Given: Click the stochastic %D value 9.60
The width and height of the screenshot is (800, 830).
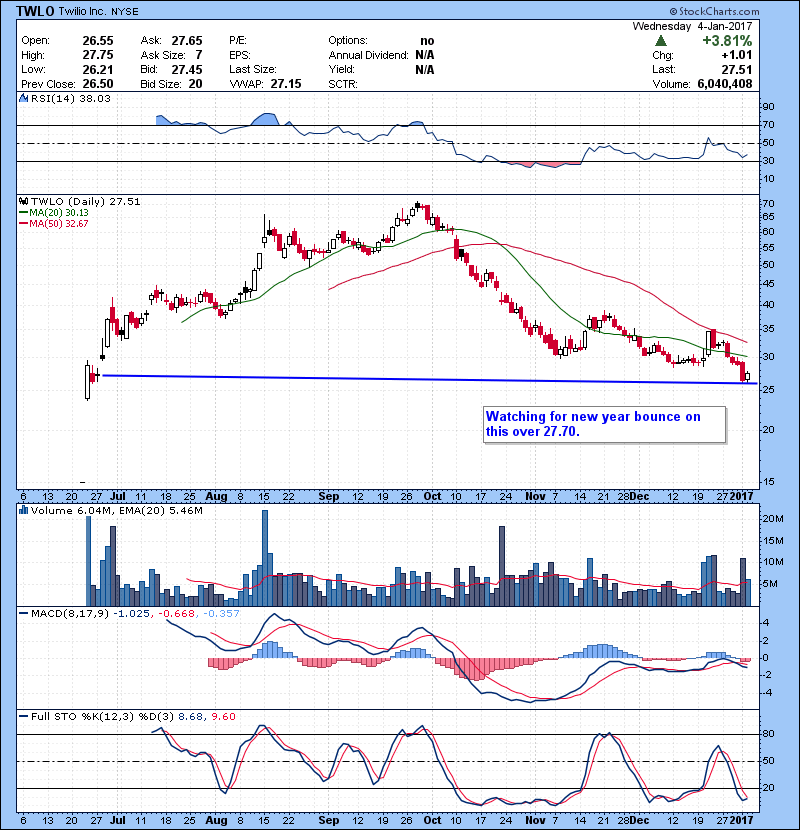Looking at the screenshot, I should [223, 716].
